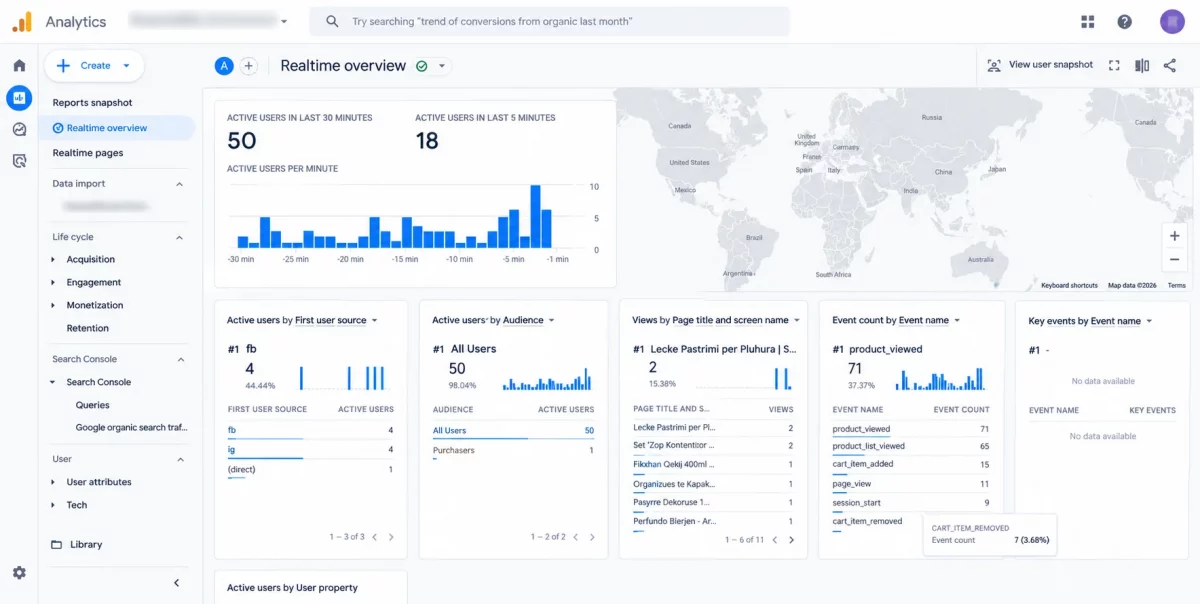Screen dimensions: 1200x604
Task: Collapse the Life cycle section
Action: pos(180,238)
